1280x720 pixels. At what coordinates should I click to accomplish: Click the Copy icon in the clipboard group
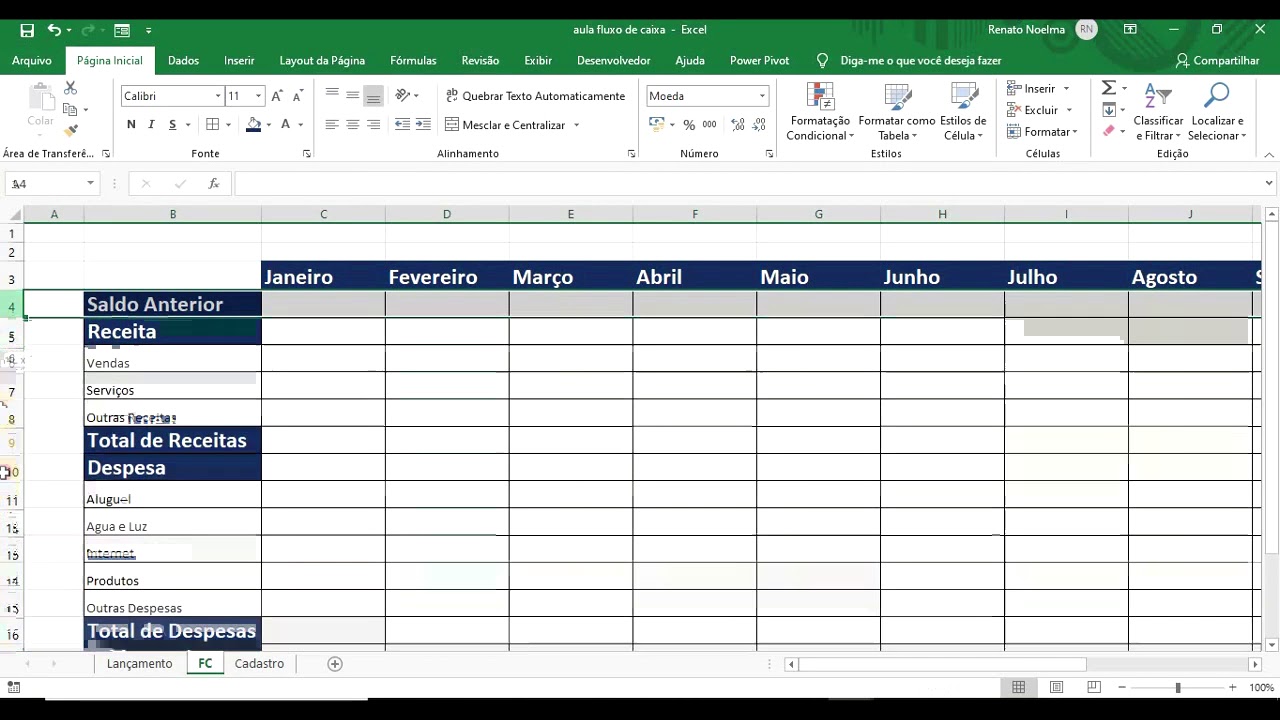click(70, 109)
